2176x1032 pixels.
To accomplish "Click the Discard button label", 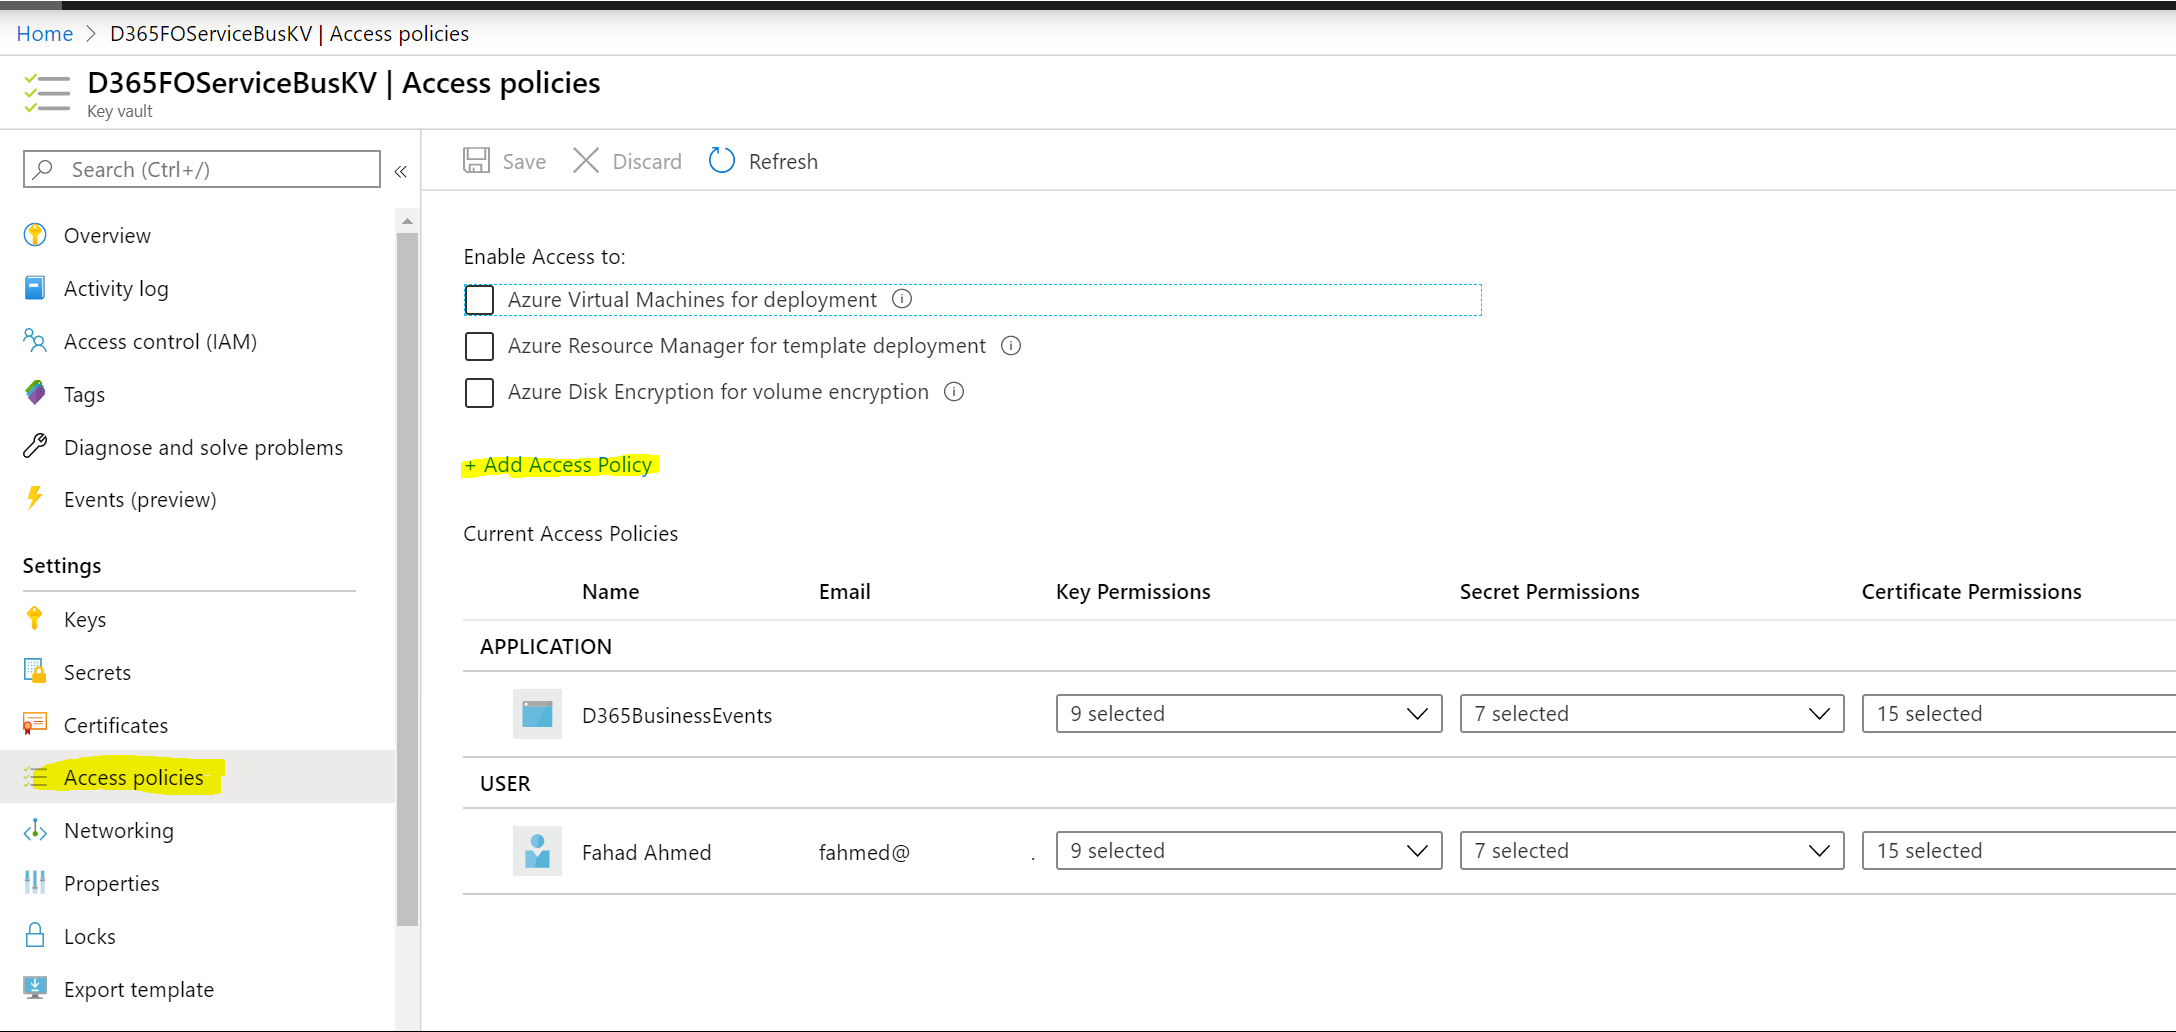I will (x=647, y=162).
